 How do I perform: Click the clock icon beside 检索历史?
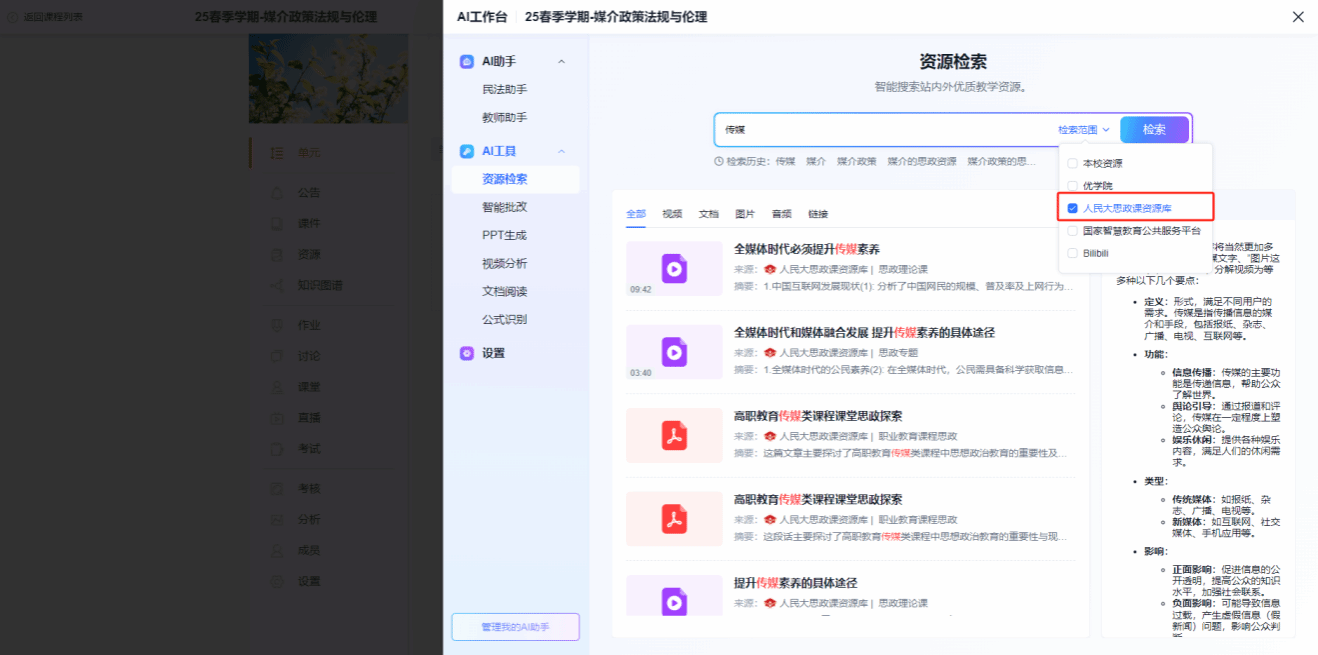point(719,161)
